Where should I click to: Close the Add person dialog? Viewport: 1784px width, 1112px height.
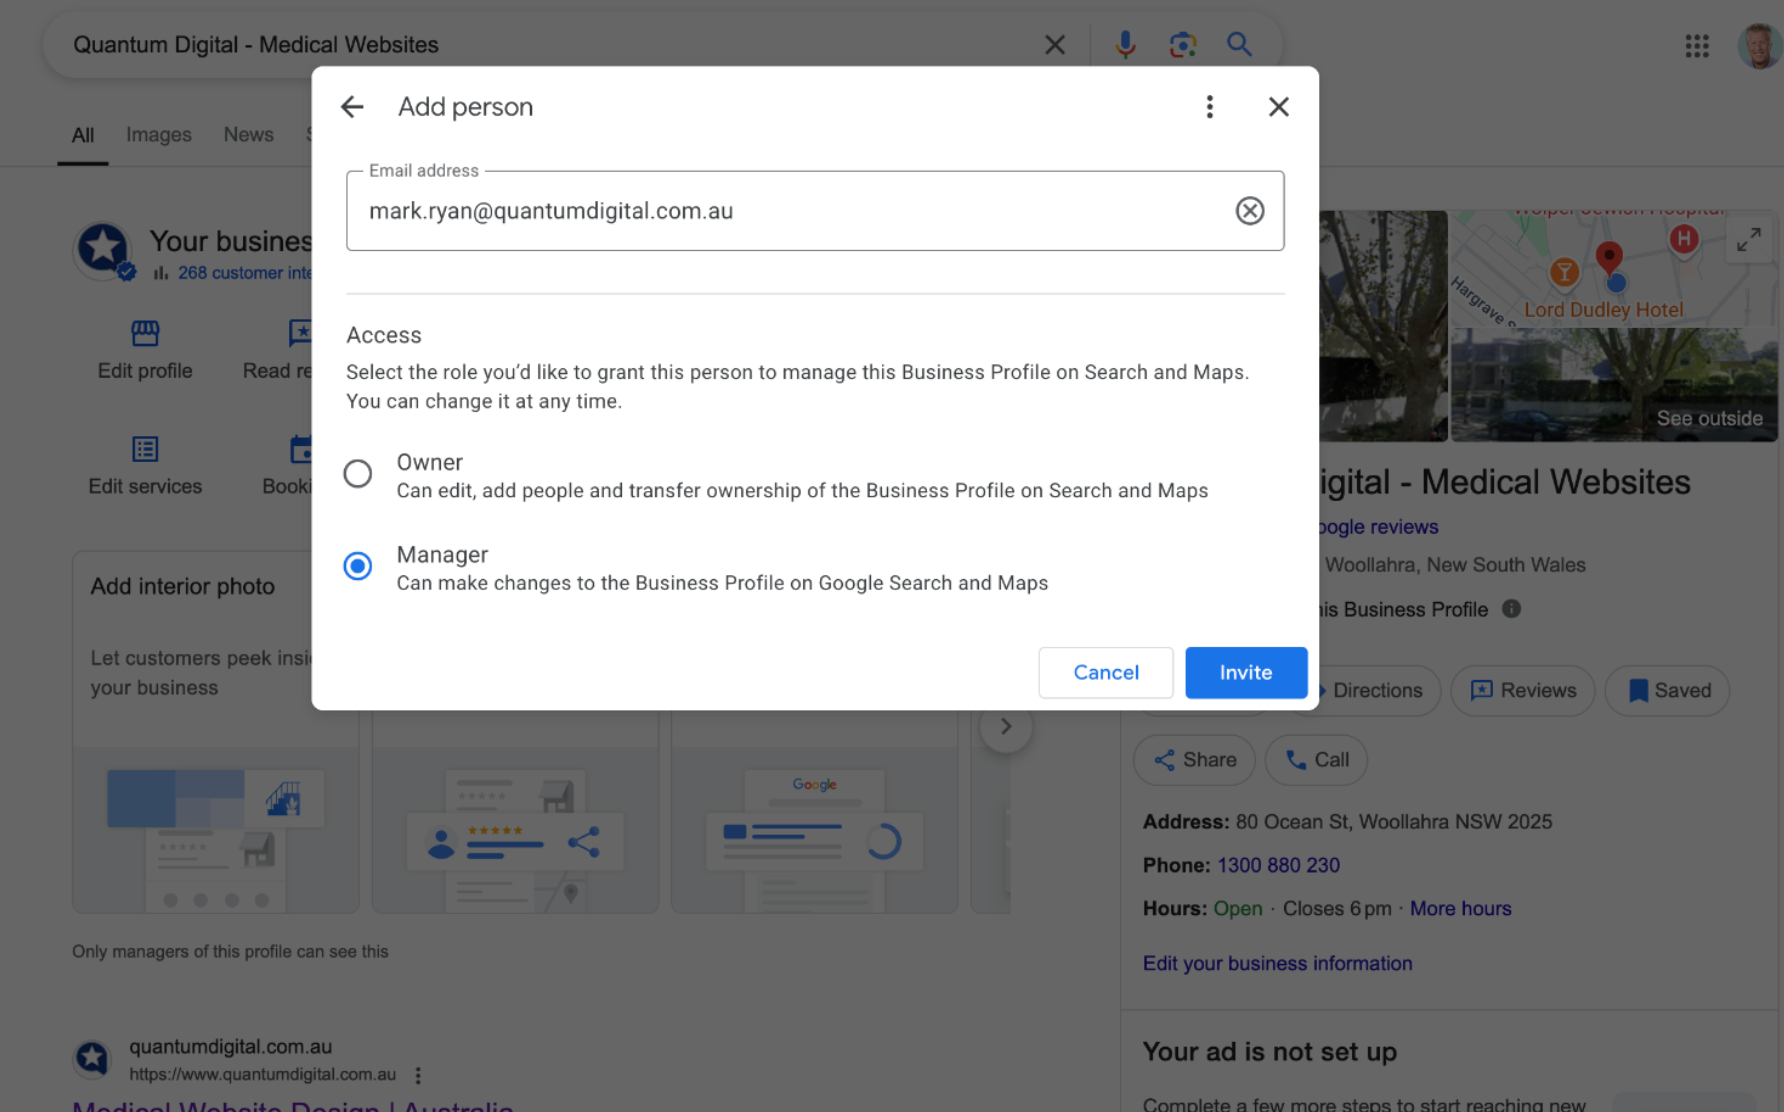click(1278, 107)
